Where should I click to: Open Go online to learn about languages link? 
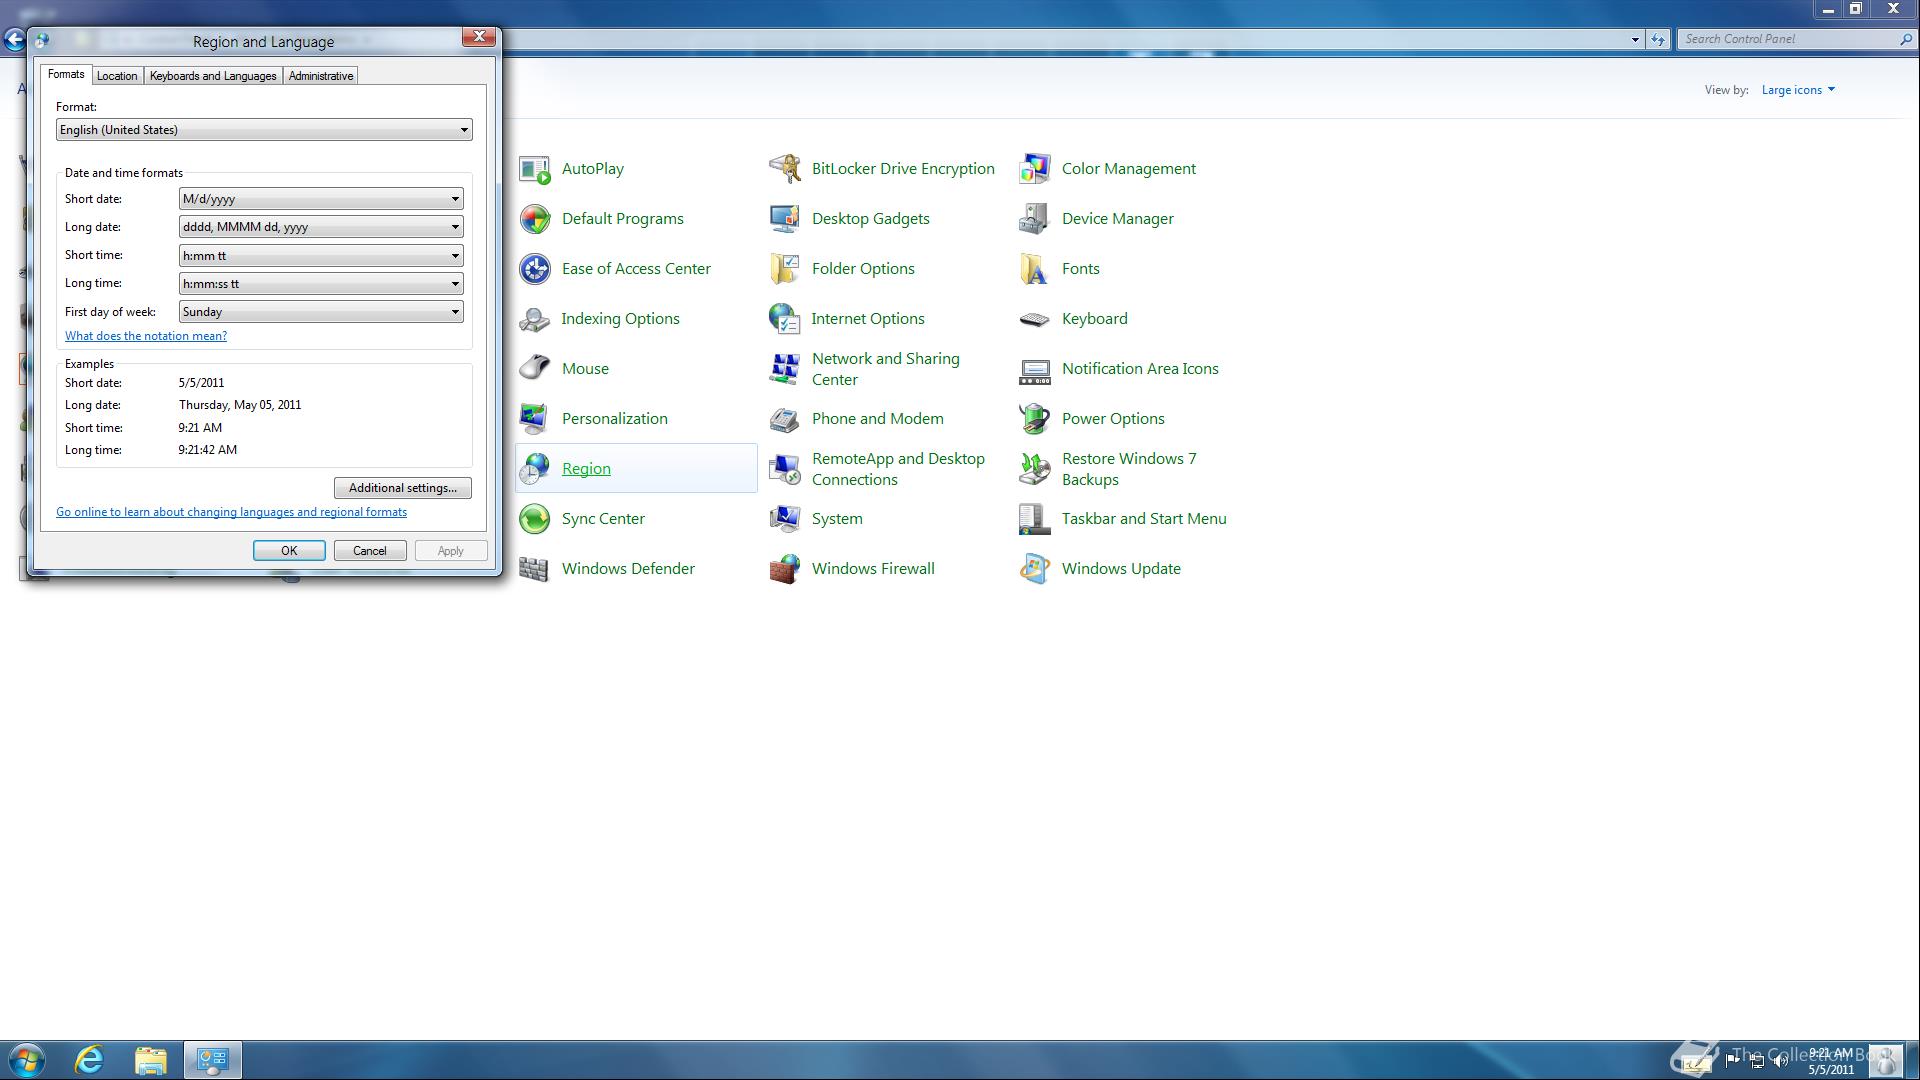(x=231, y=512)
